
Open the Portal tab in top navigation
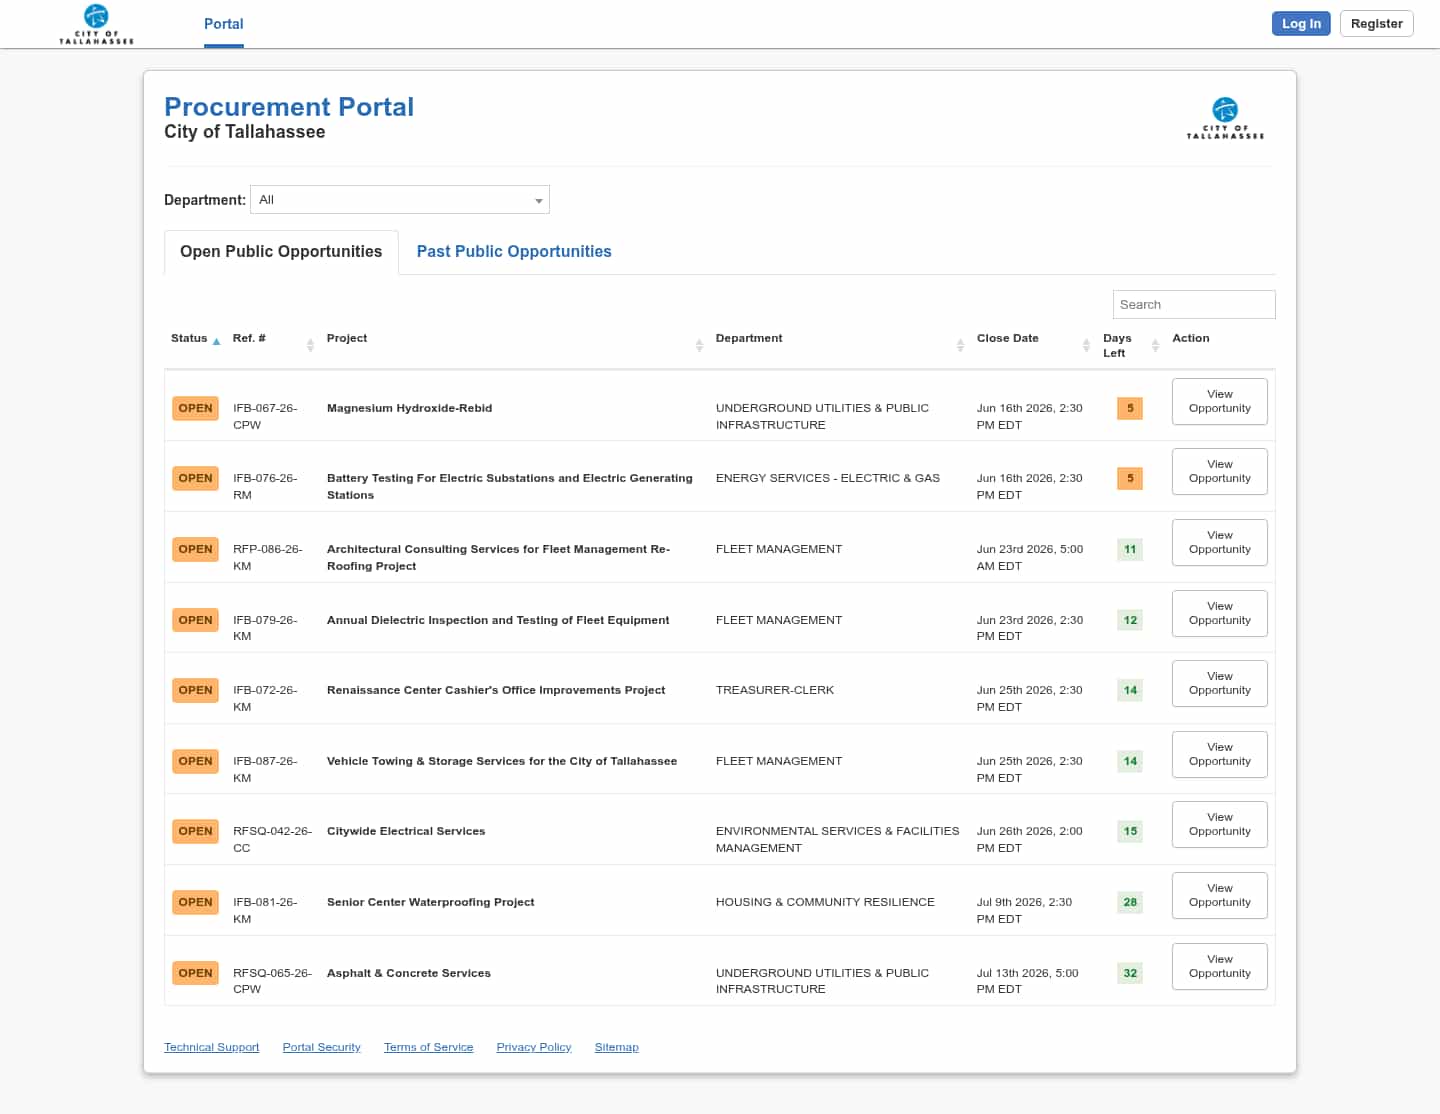tap(224, 24)
